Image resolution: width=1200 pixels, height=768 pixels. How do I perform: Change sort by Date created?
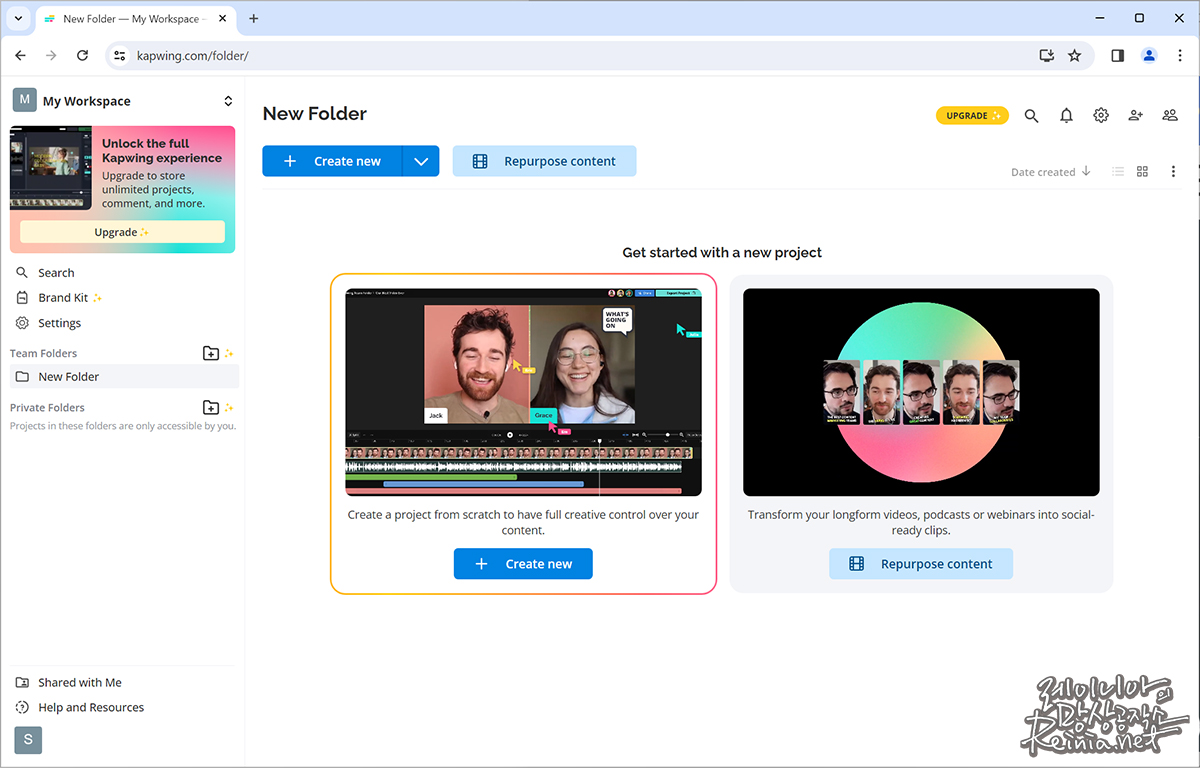click(x=1050, y=172)
